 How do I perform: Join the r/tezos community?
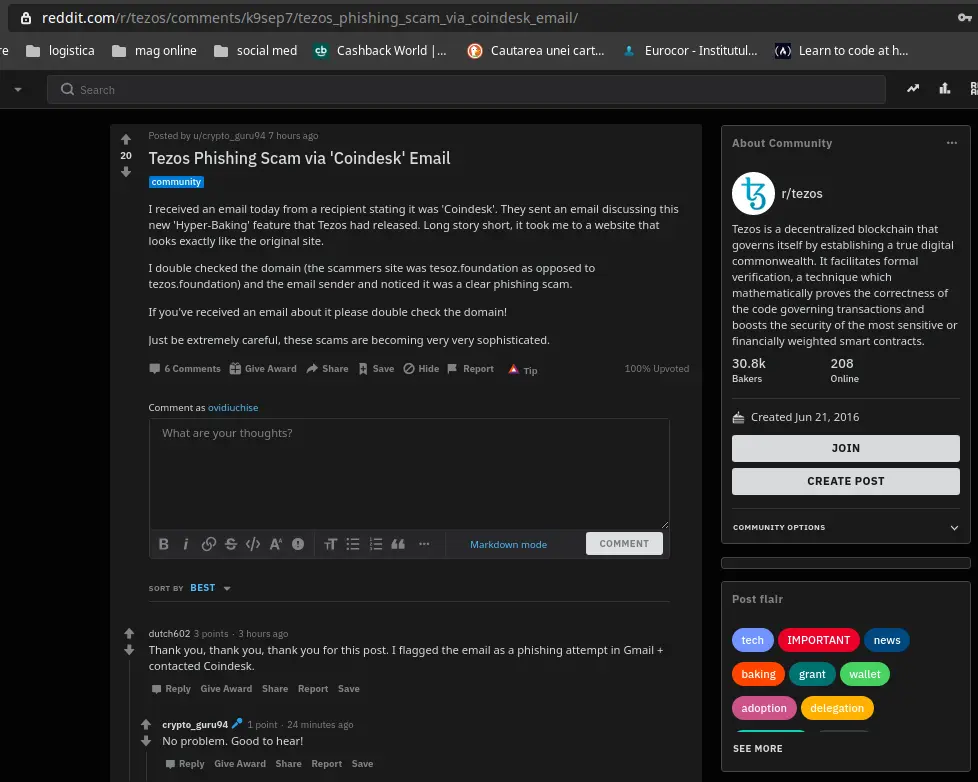[x=846, y=448]
